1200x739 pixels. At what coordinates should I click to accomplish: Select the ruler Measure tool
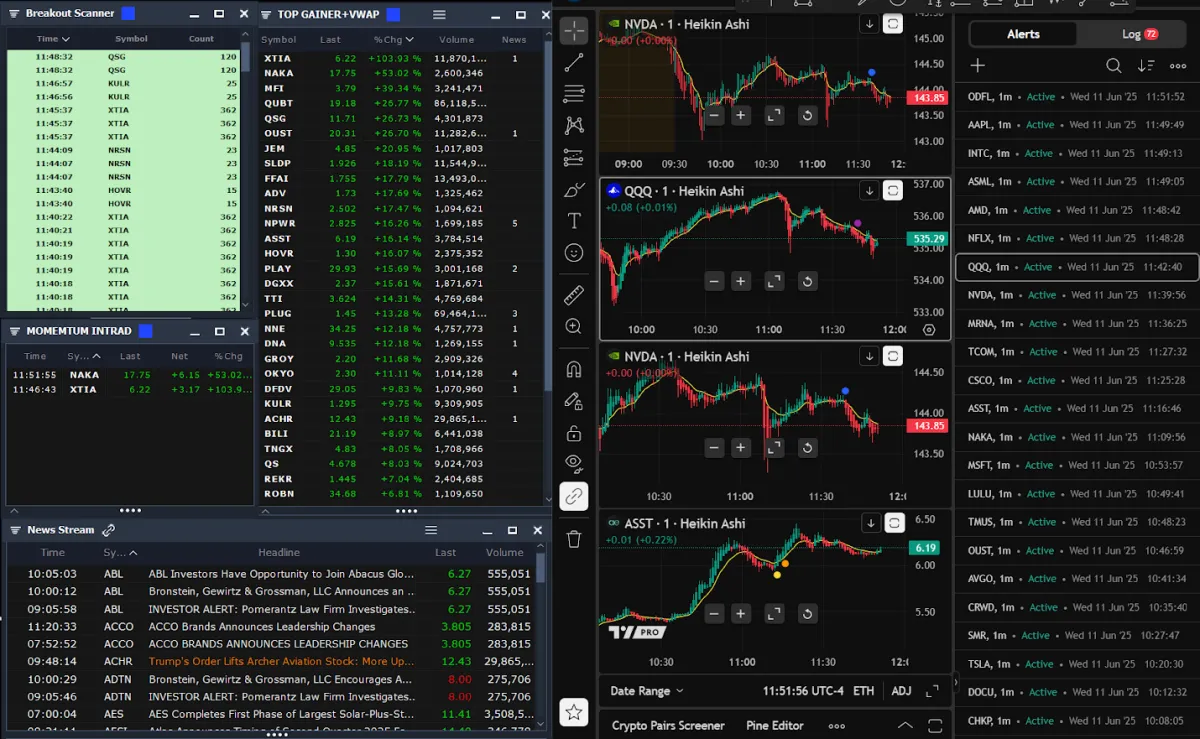(x=574, y=295)
